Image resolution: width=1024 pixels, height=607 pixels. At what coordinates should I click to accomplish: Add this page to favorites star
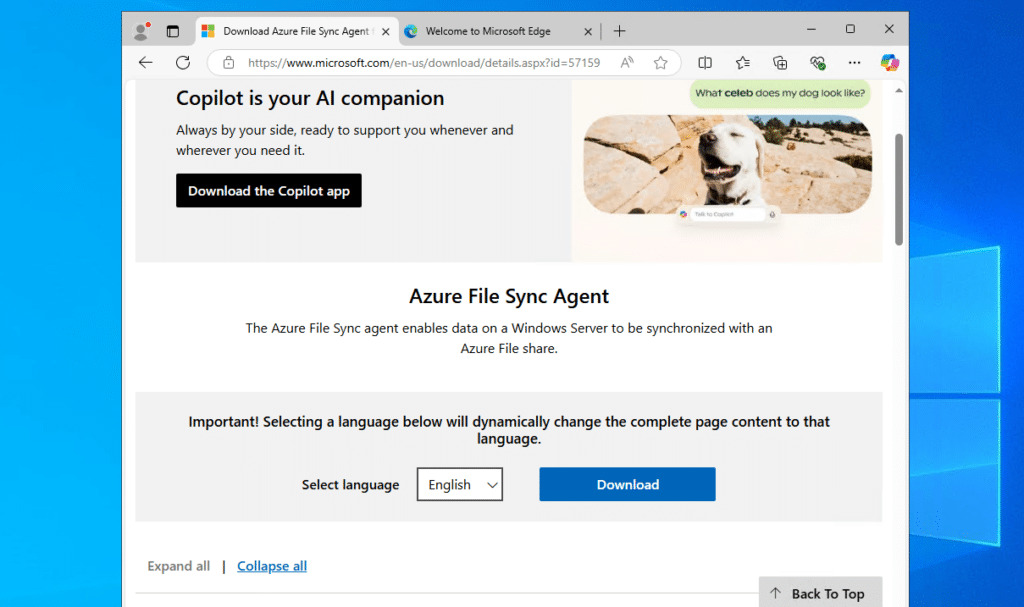pos(660,62)
